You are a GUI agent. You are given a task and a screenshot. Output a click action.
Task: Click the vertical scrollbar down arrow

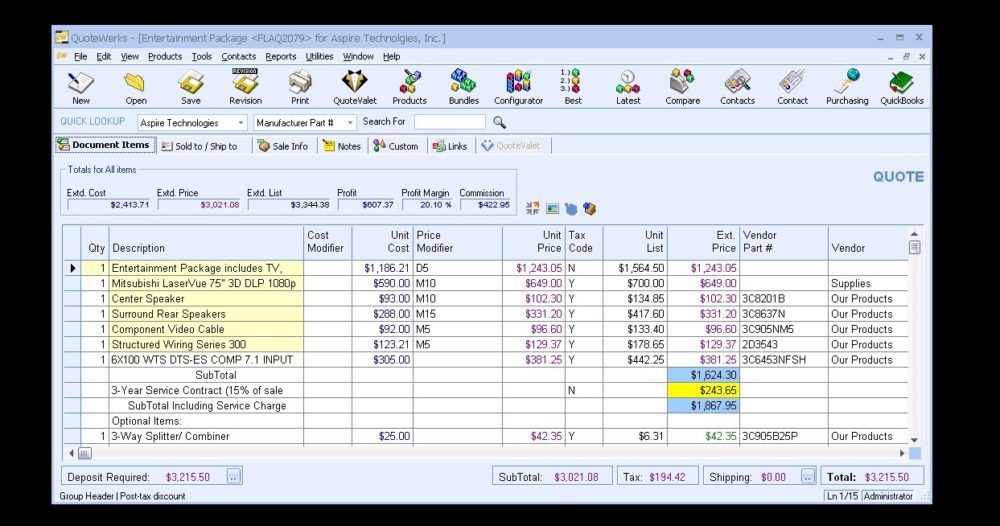[914, 439]
